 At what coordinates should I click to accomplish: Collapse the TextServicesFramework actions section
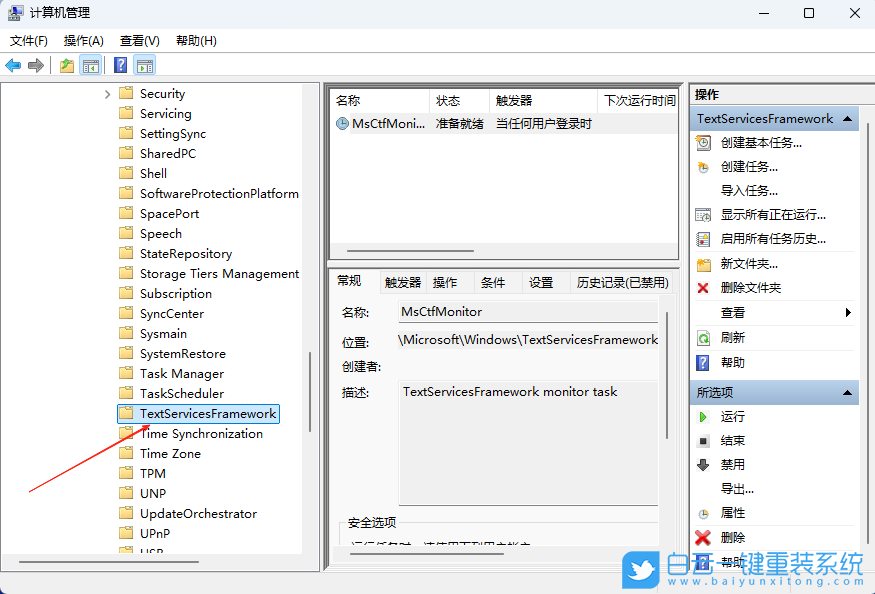pos(848,118)
